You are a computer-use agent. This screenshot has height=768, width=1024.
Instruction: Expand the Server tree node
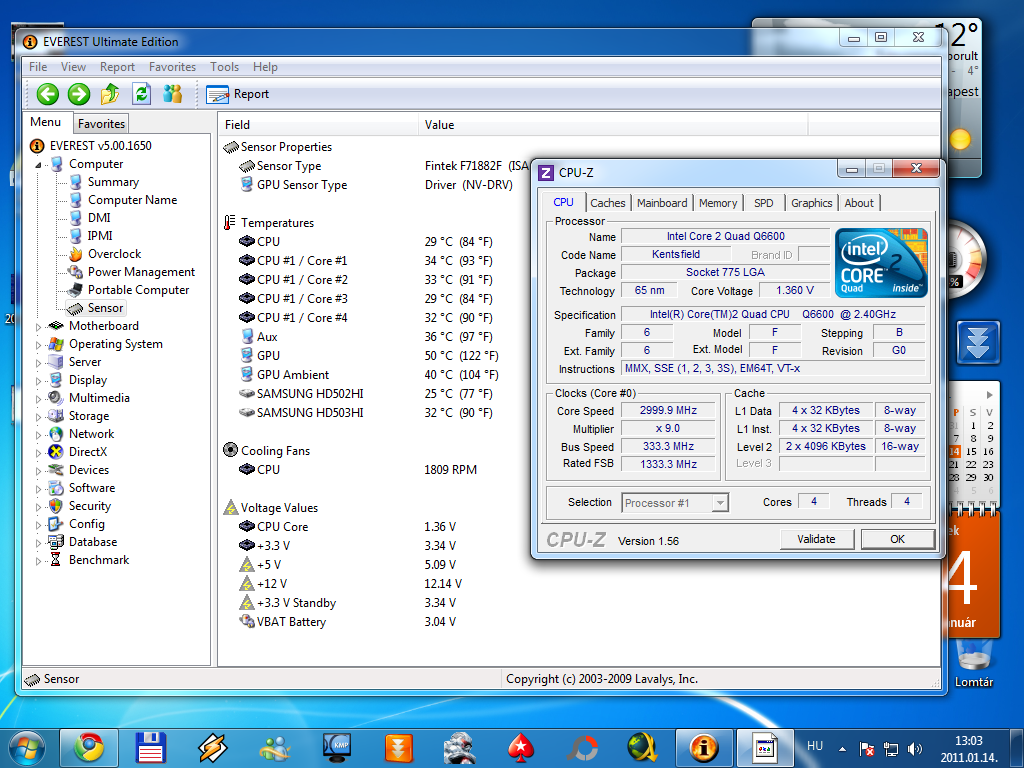pyautogui.click(x=39, y=362)
